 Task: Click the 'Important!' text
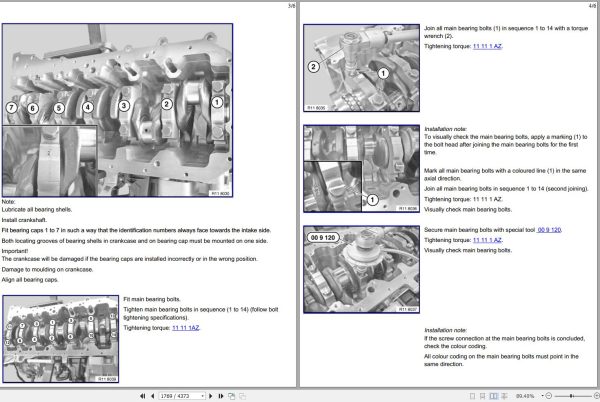[15, 251]
